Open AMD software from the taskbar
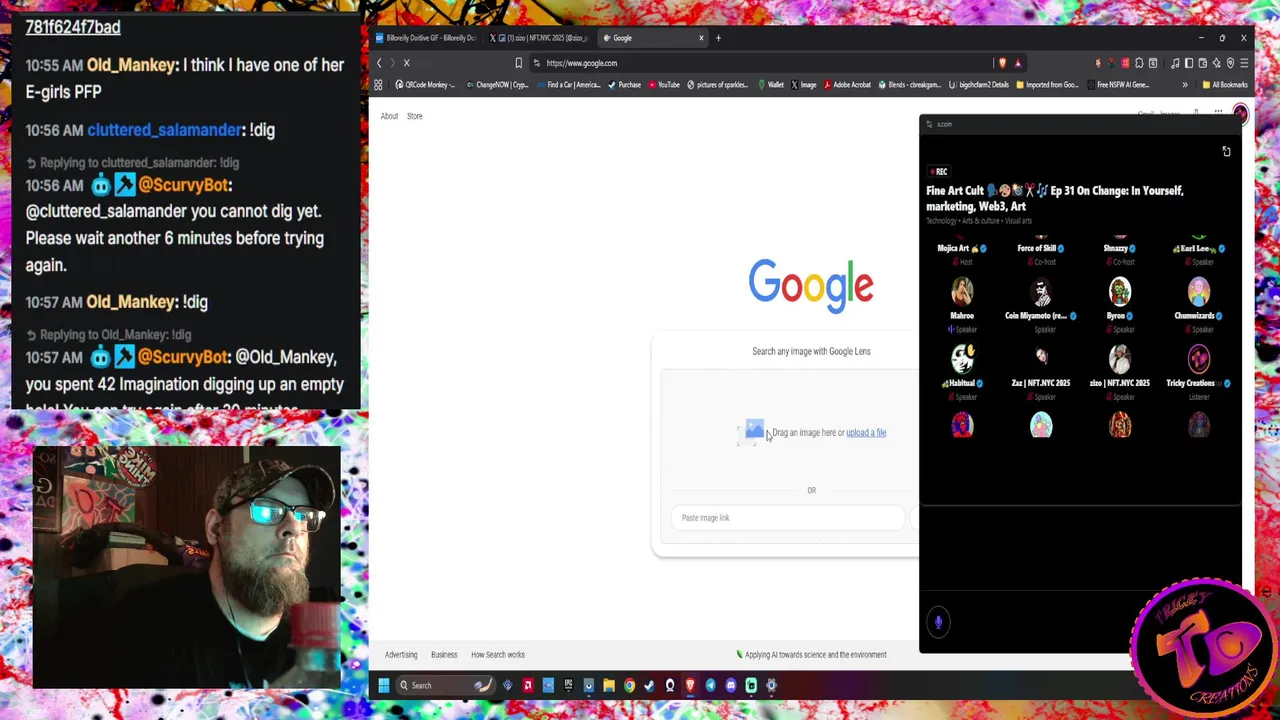This screenshot has height=720, width=1280. pyautogui.click(x=528, y=685)
